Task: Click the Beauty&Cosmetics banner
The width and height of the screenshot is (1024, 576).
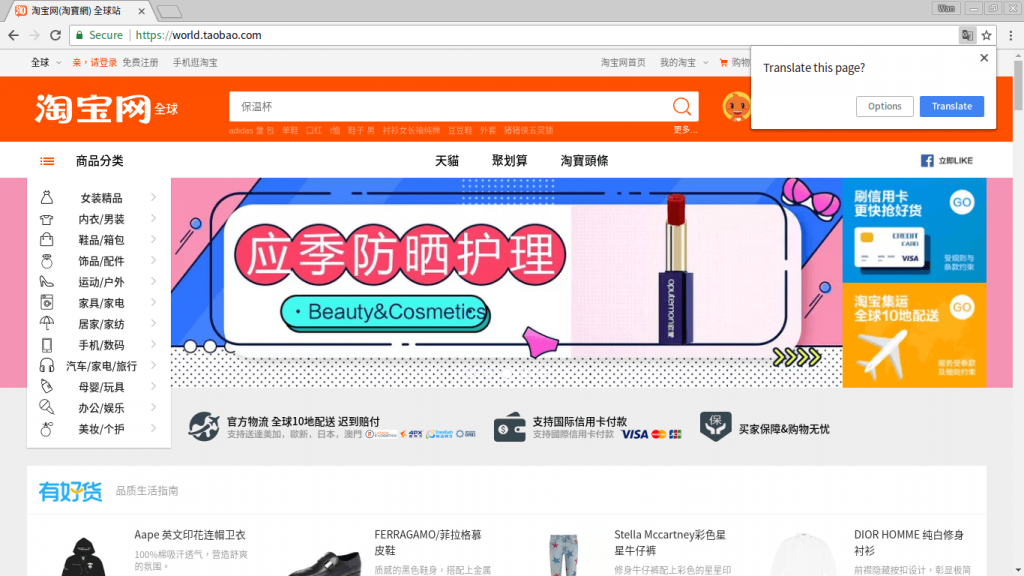Action: click(507, 282)
